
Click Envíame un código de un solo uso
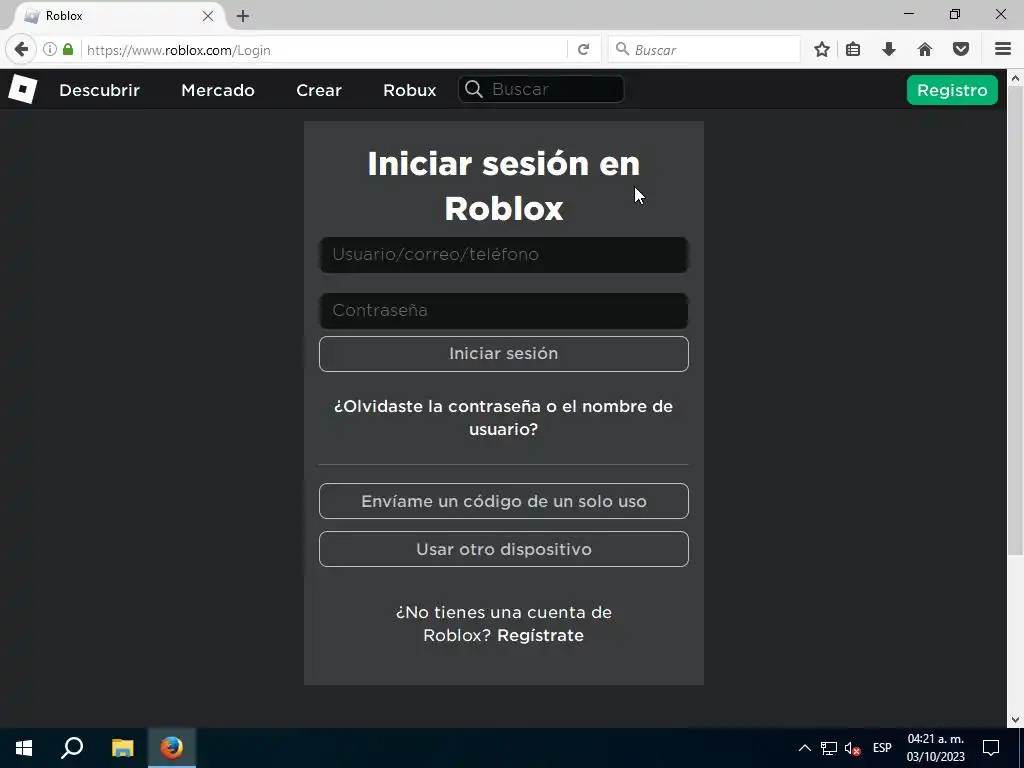(504, 501)
